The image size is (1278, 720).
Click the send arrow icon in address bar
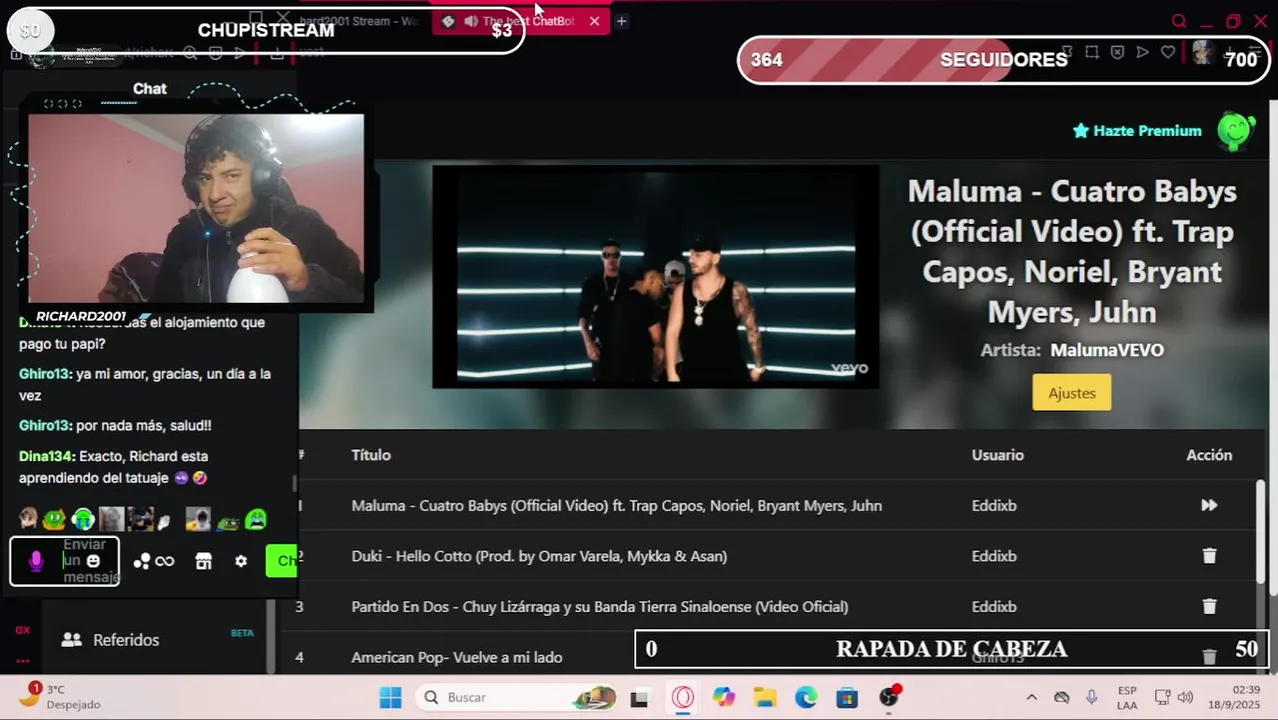[x=1142, y=52]
